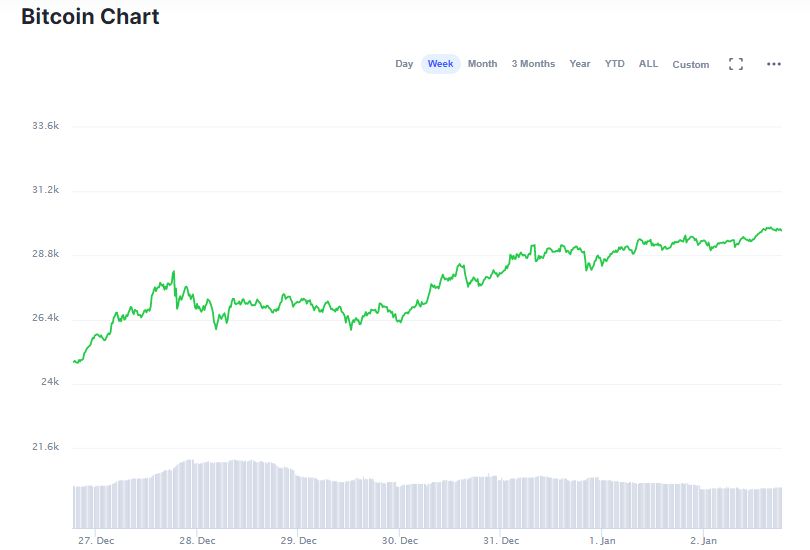This screenshot has height=550, width=810.
Task: Select the Year time range
Action: pos(580,64)
